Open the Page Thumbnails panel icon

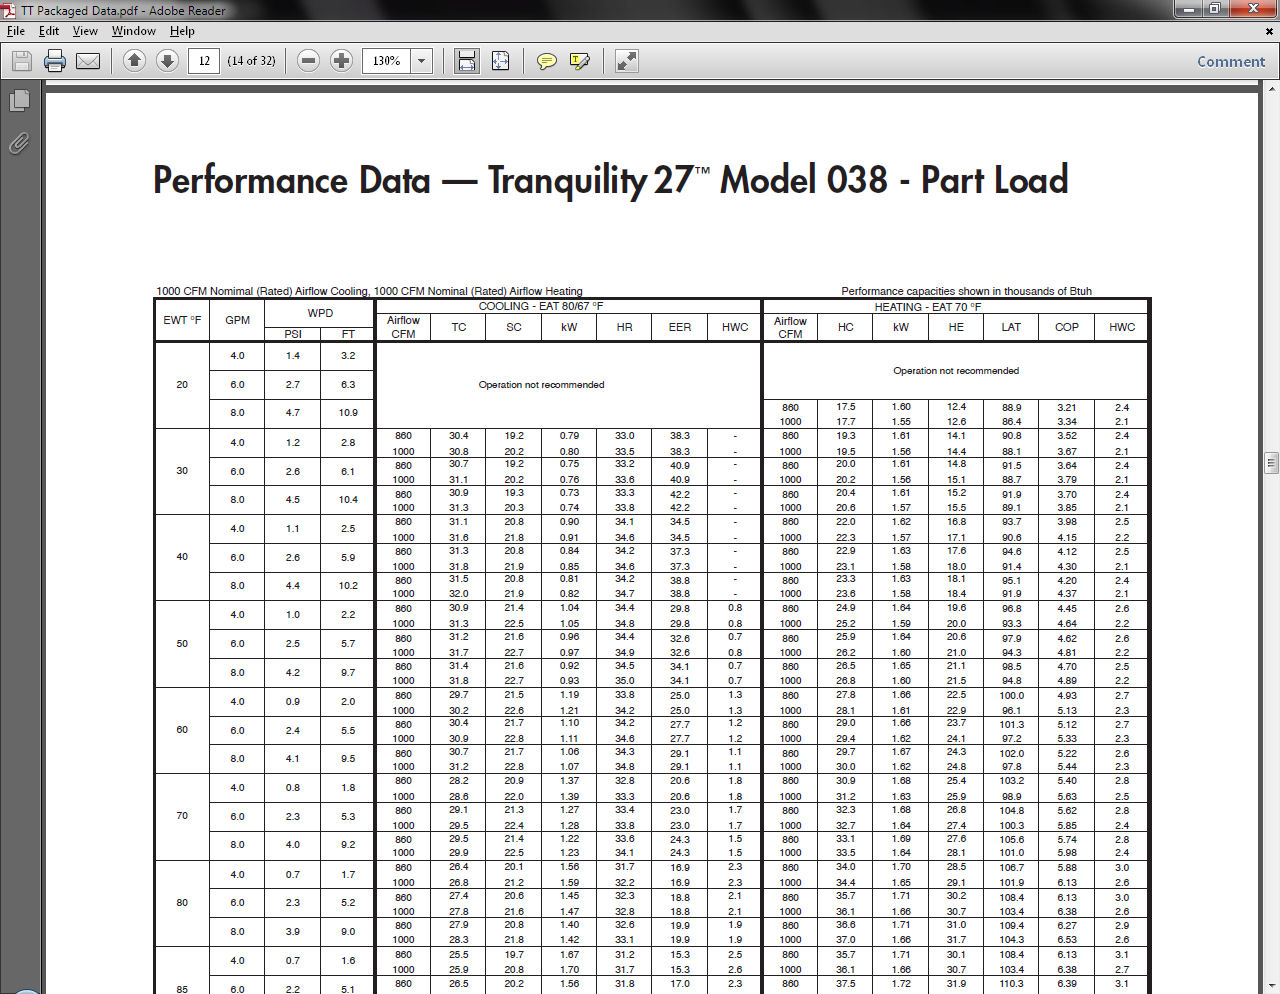[19, 101]
